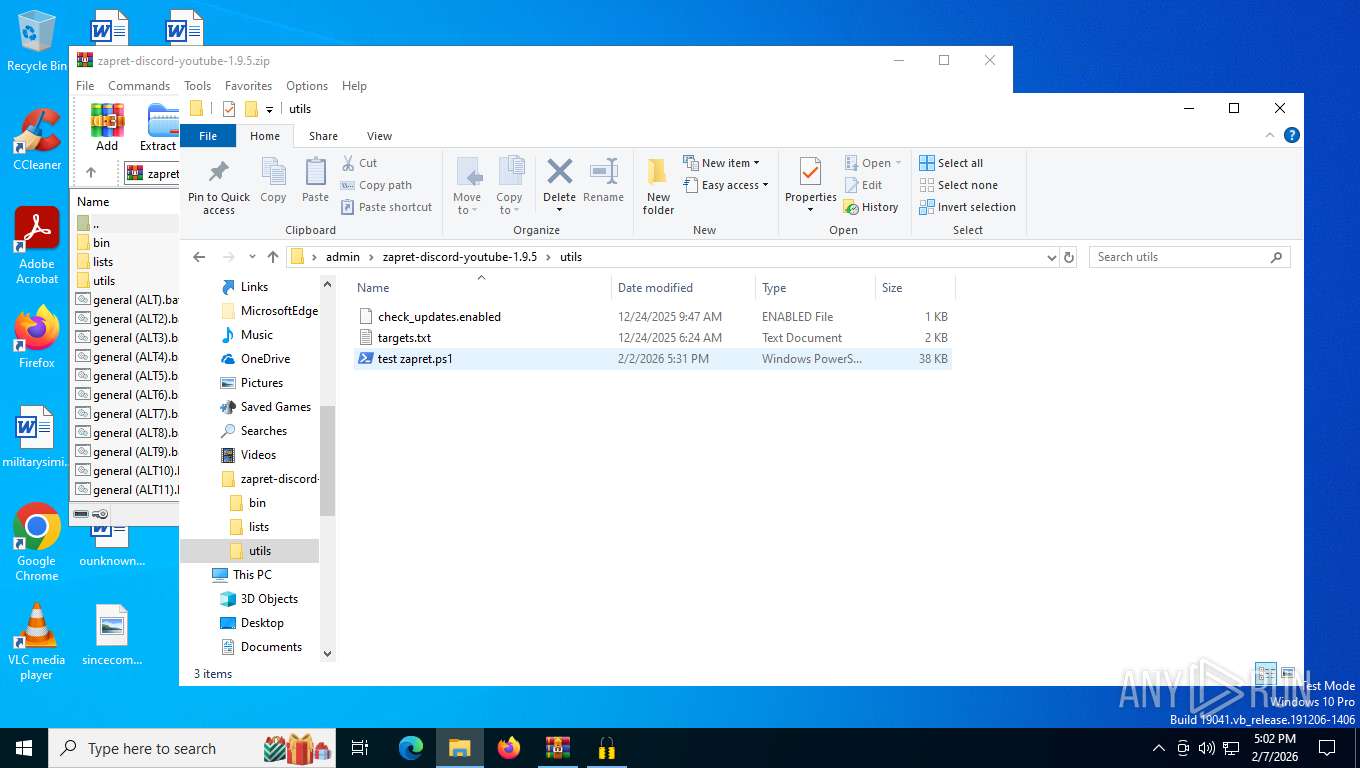
Task: Select the targets.txt file
Action: [x=652, y=337]
